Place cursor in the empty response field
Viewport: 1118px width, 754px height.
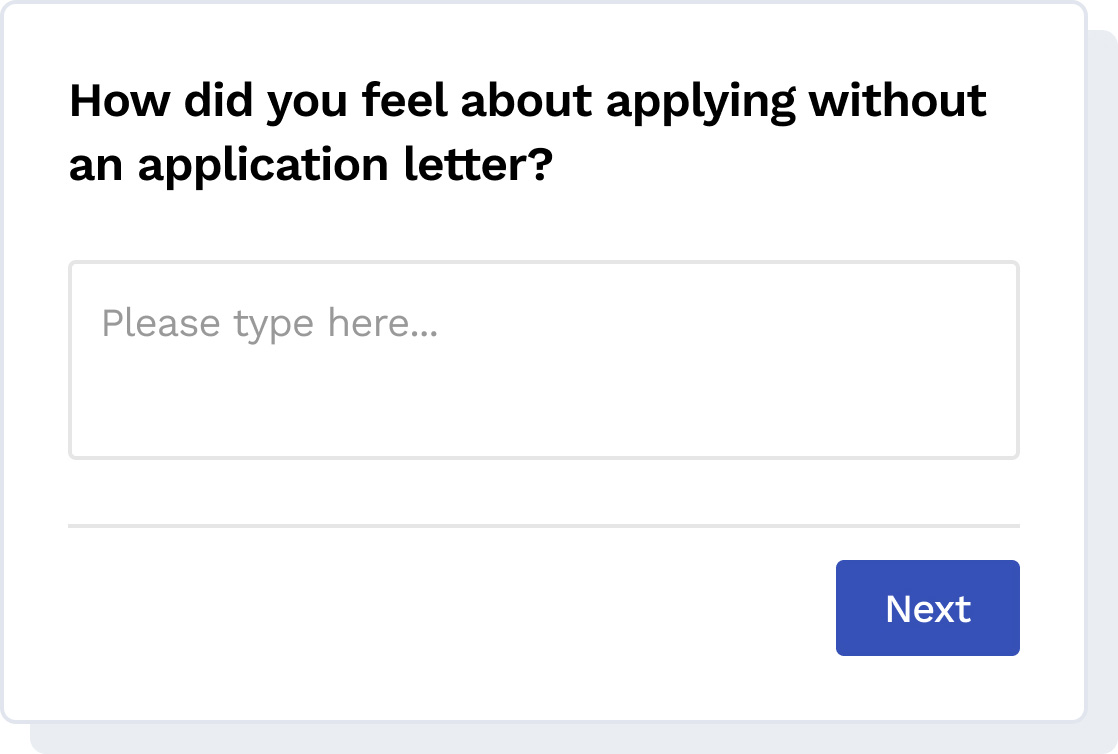click(x=544, y=360)
